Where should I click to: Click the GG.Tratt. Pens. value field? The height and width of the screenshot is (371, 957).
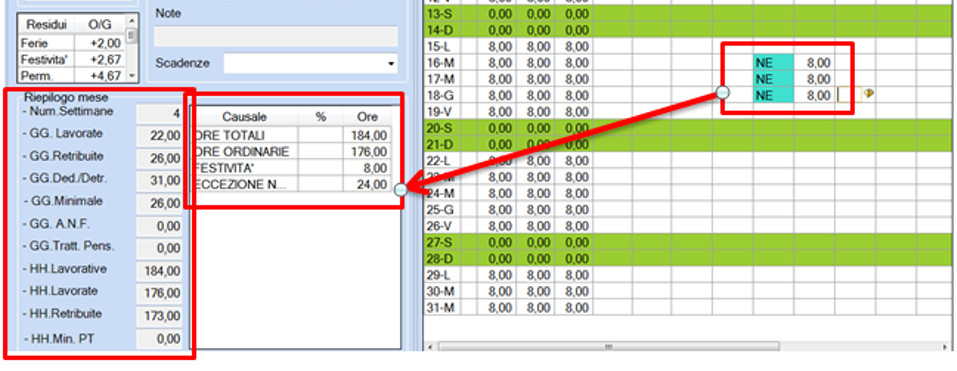[159, 248]
